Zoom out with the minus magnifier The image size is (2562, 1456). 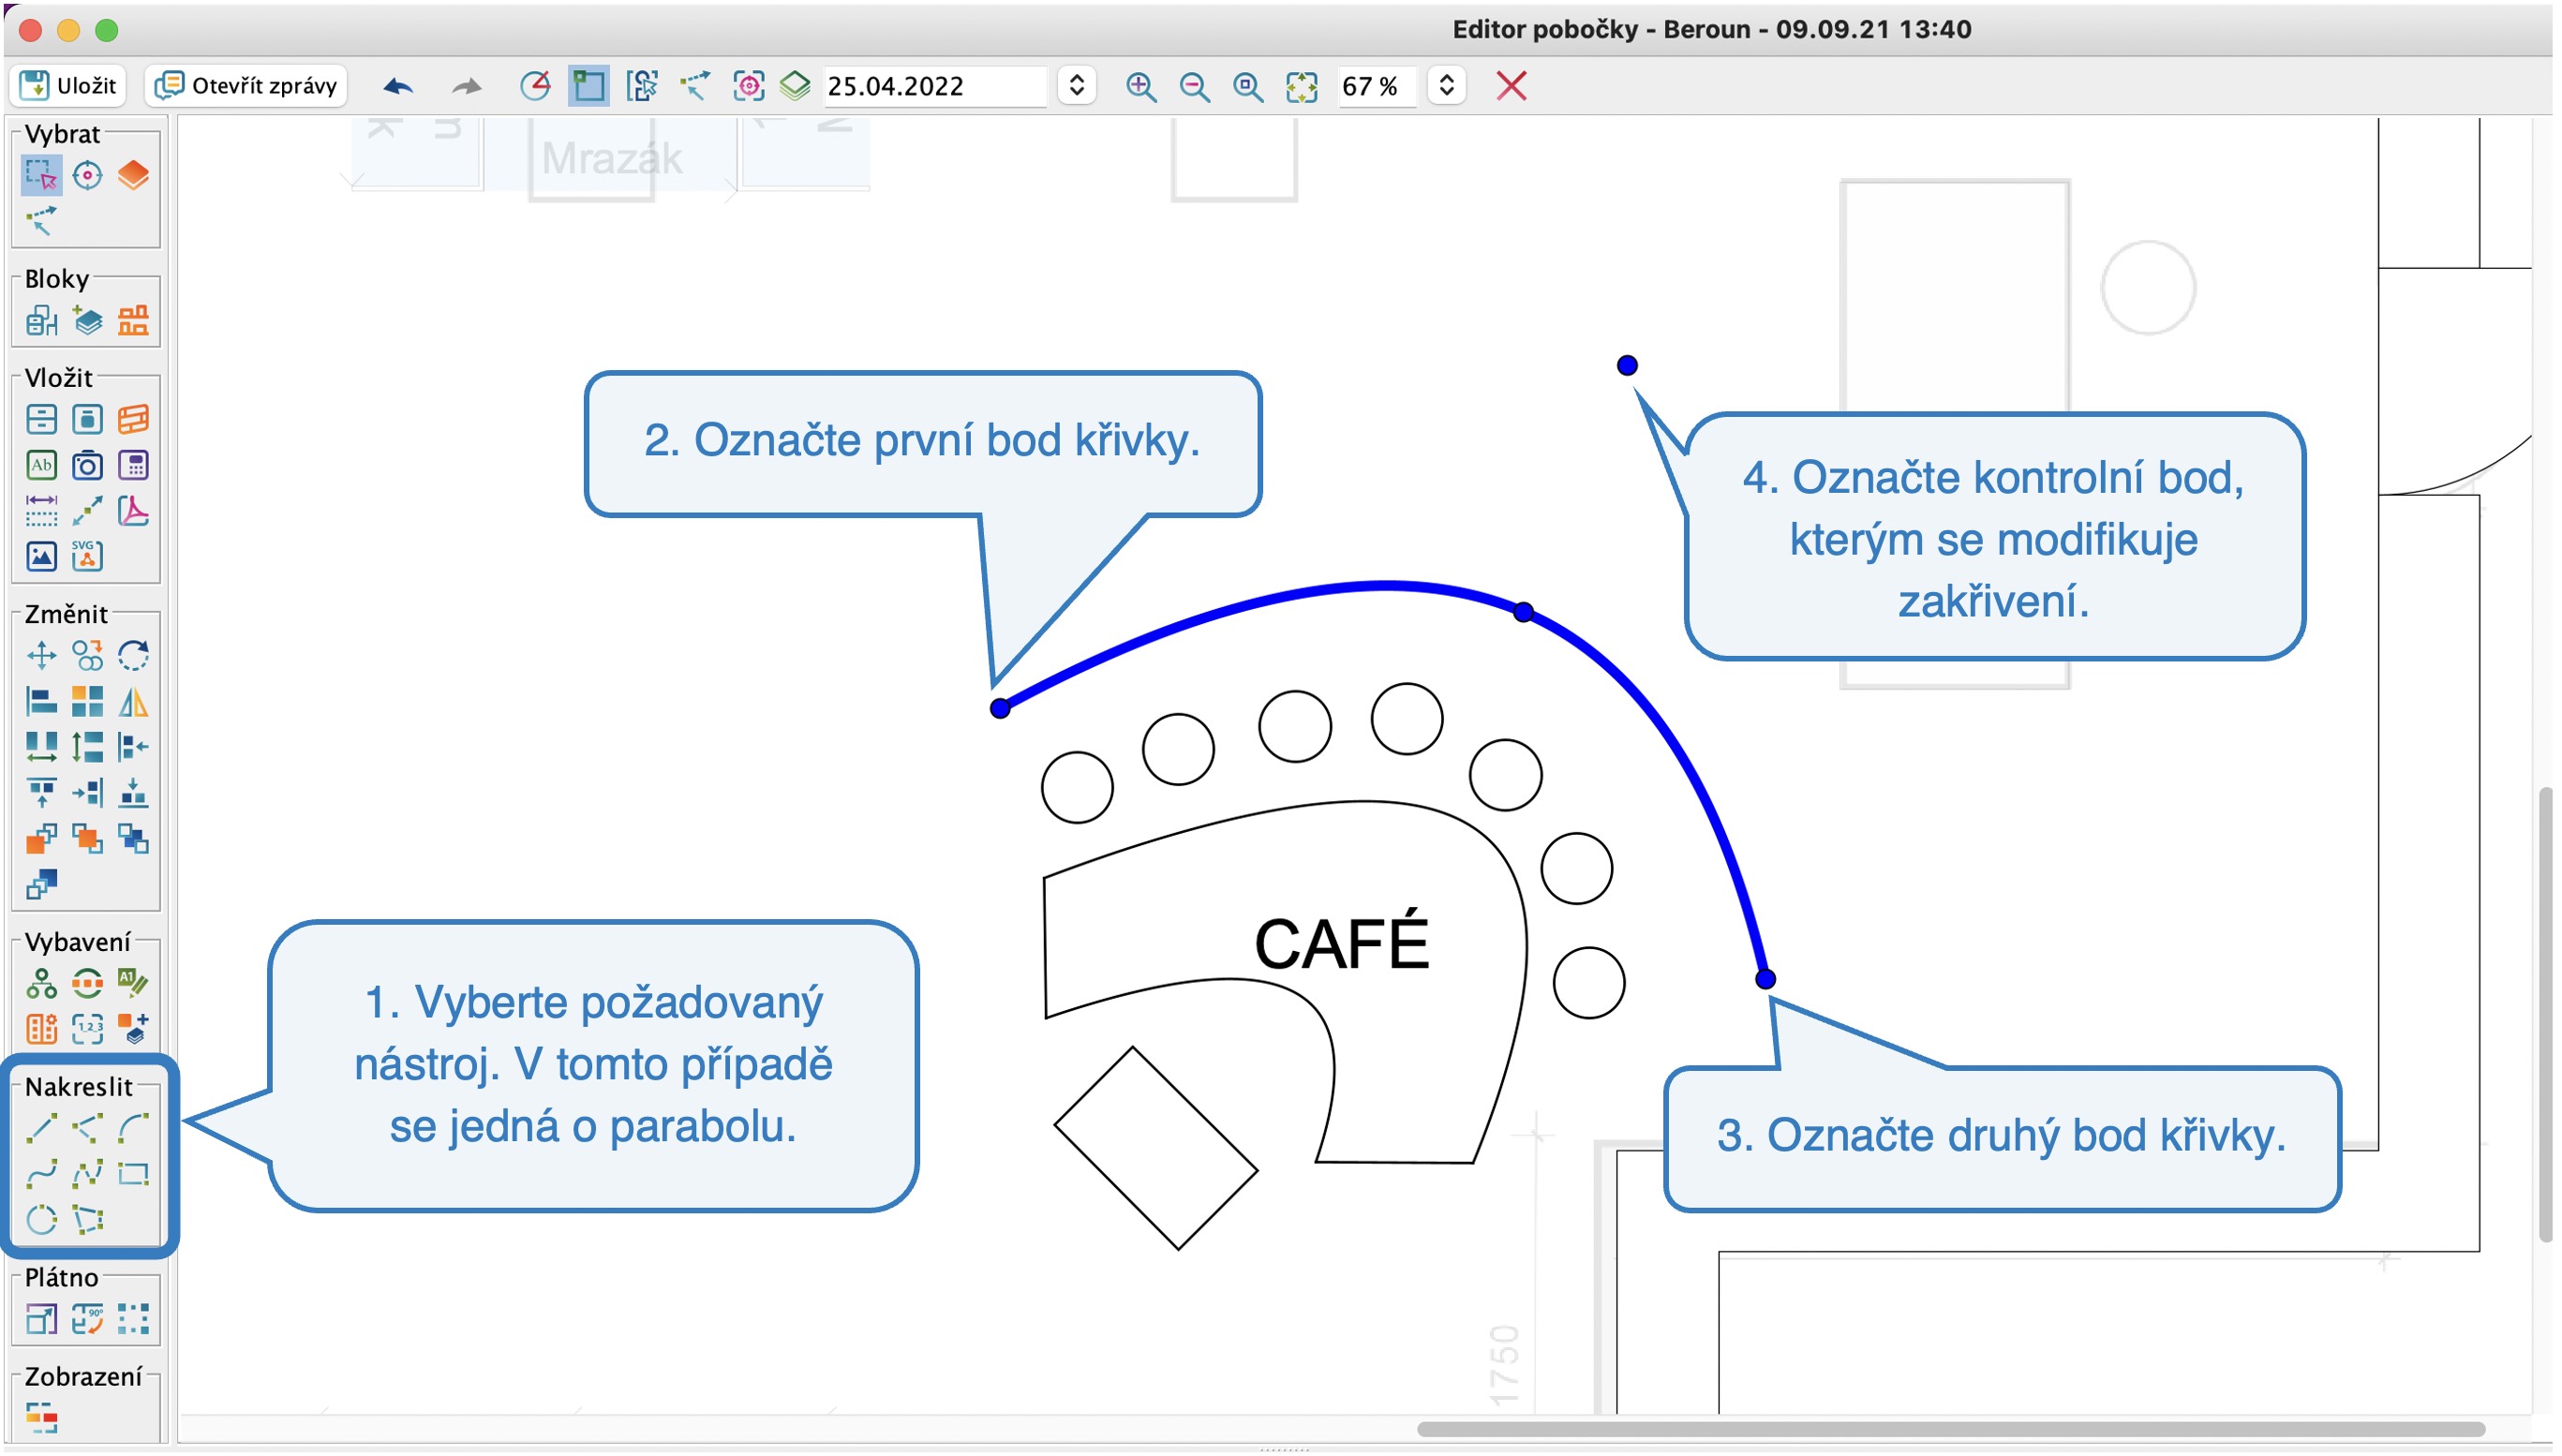[x=1195, y=87]
